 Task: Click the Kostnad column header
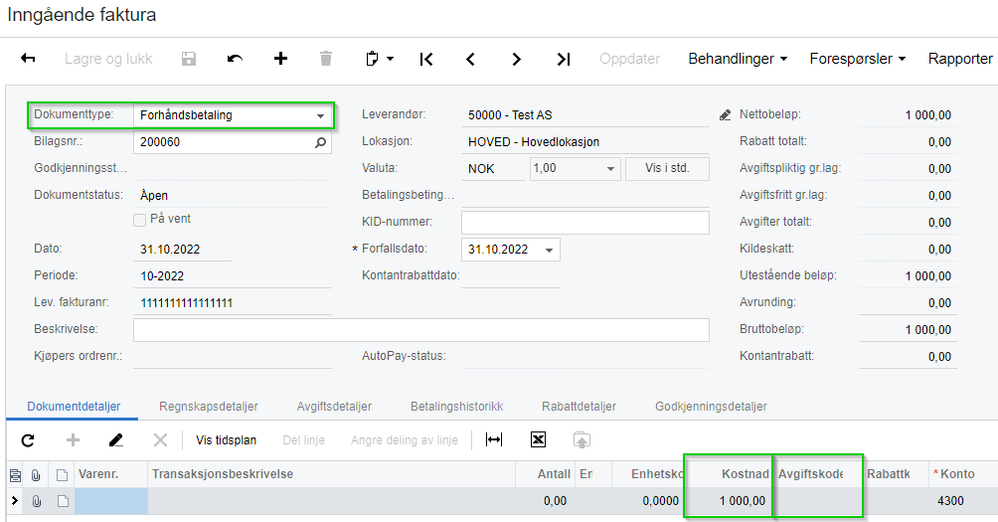(x=728, y=474)
